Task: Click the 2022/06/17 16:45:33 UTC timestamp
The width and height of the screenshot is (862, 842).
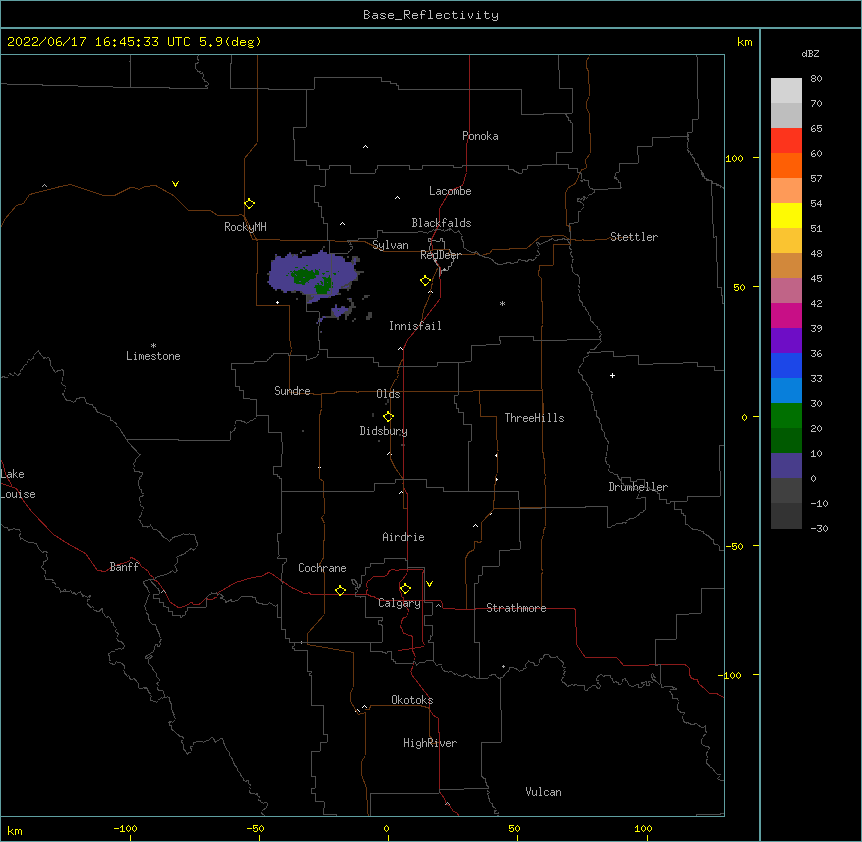Action: [98, 42]
